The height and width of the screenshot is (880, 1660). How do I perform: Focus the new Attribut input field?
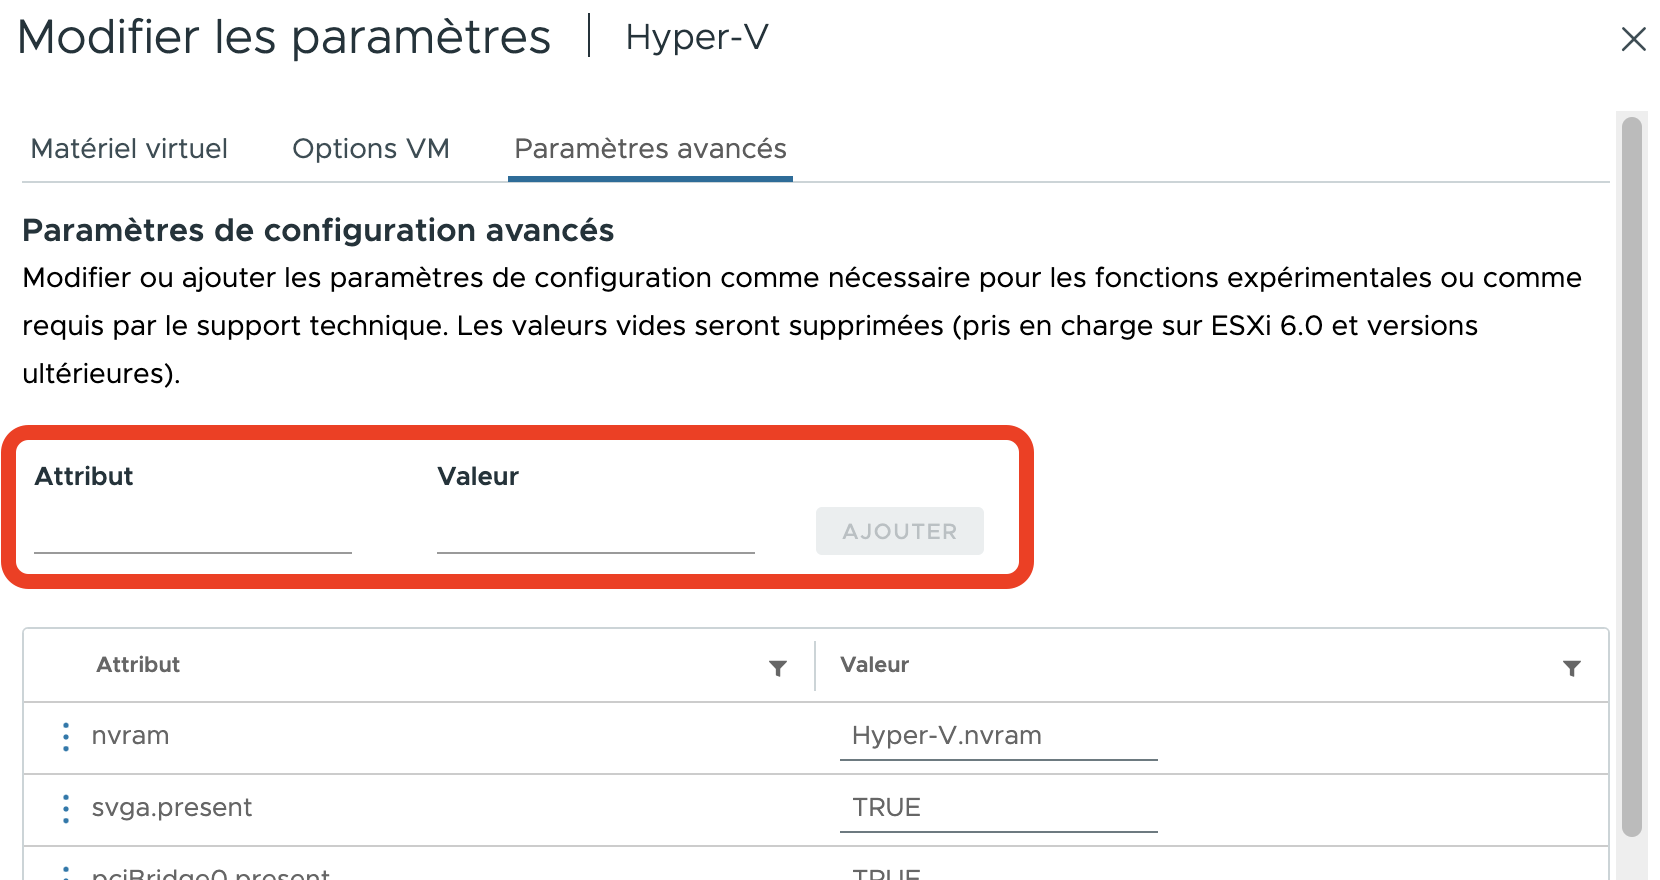(x=192, y=532)
